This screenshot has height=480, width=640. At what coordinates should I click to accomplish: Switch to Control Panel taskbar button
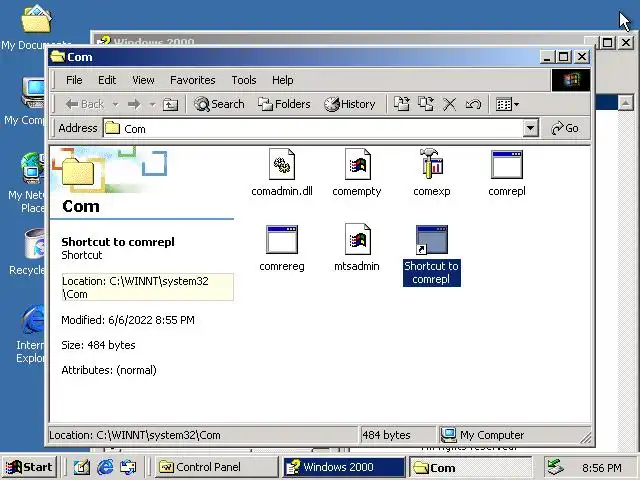pyautogui.click(x=217, y=467)
